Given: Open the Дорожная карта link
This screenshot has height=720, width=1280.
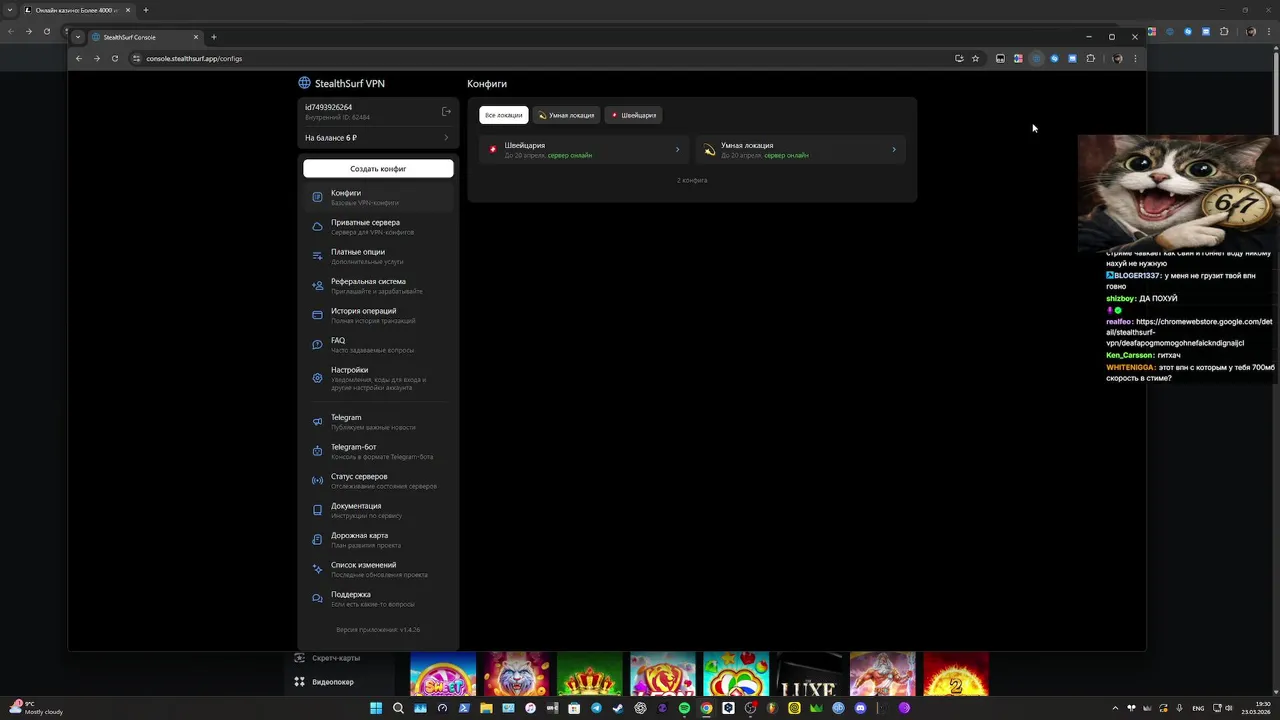Looking at the screenshot, I should click(378, 540).
